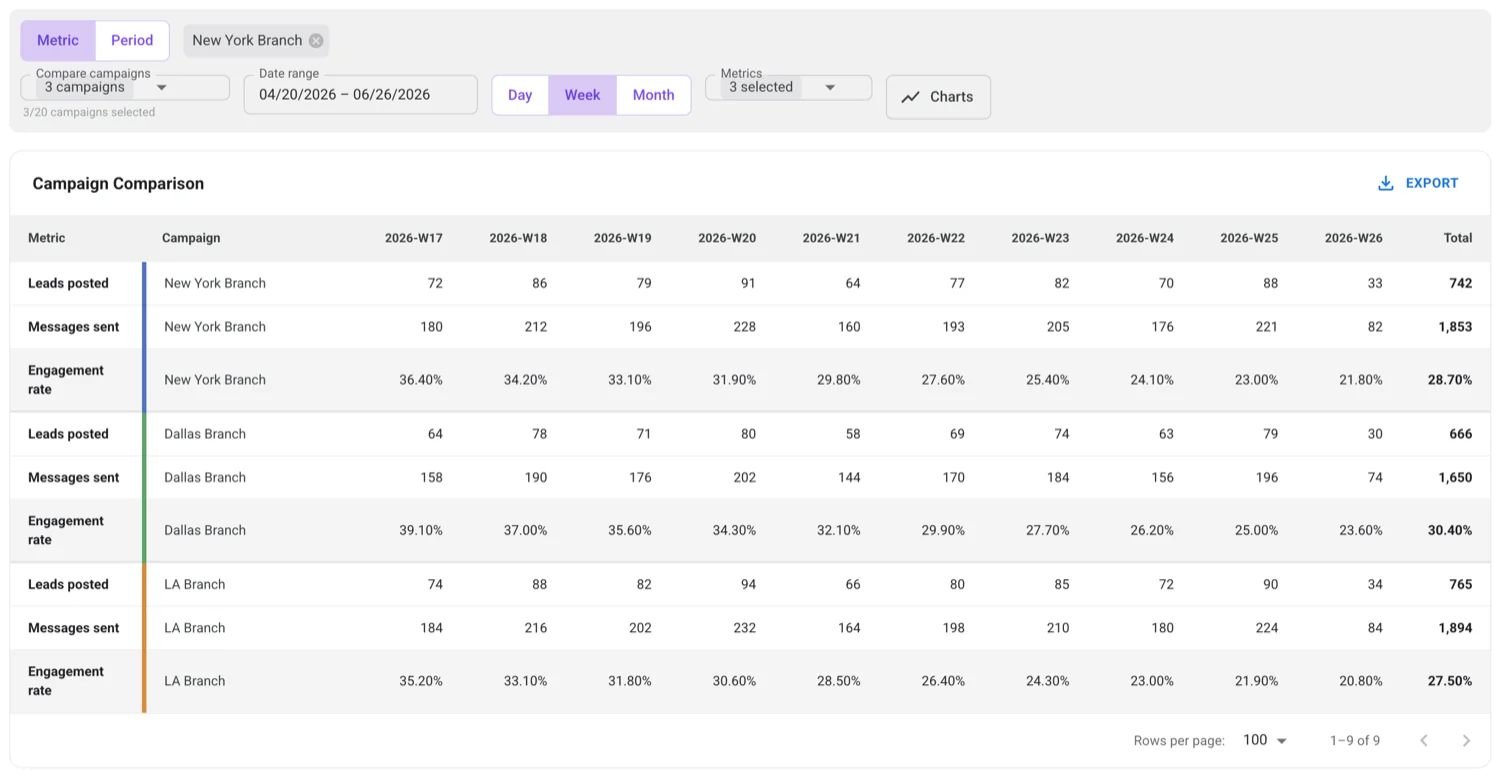Edit the date range field
The width and height of the screenshot is (1500, 777).
pyautogui.click(x=360, y=95)
